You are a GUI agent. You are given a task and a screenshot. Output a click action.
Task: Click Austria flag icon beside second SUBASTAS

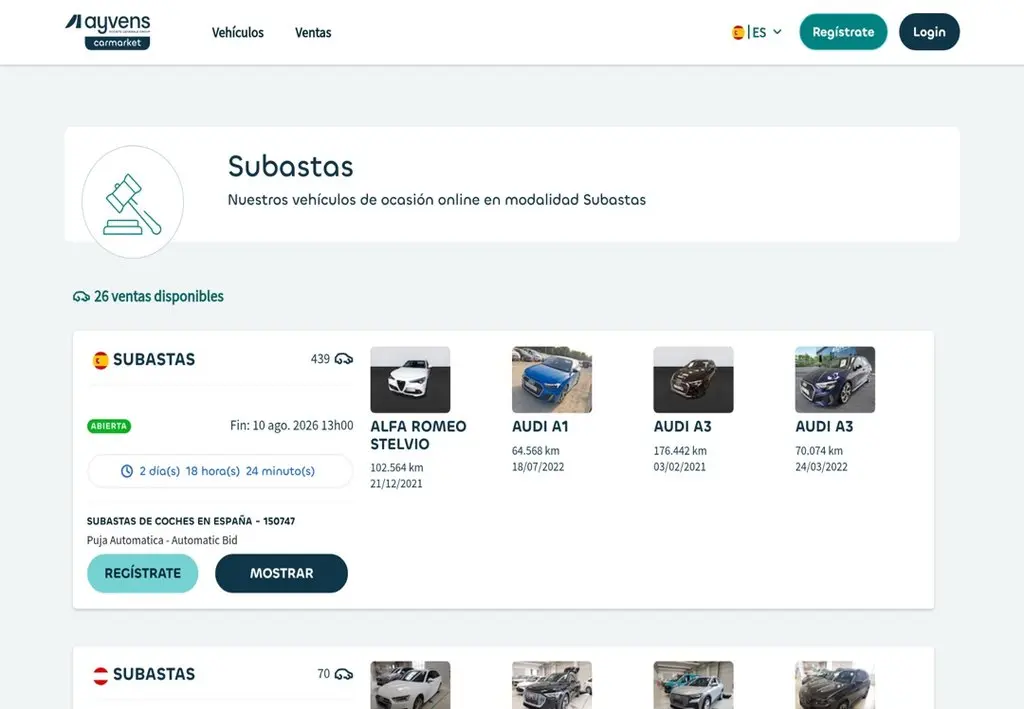coord(101,675)
